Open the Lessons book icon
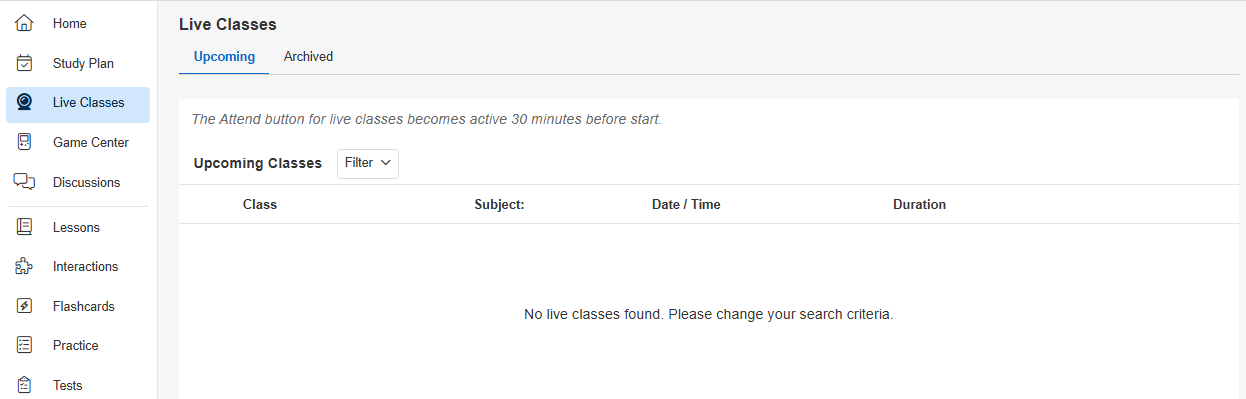Image resolution: width=1246 pixels, height=399 pixels. coord(25,227)
